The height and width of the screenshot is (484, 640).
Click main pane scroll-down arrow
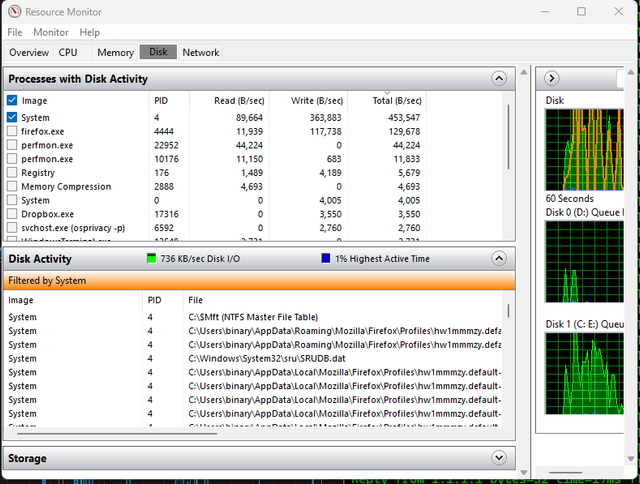(x=524, y=473)
